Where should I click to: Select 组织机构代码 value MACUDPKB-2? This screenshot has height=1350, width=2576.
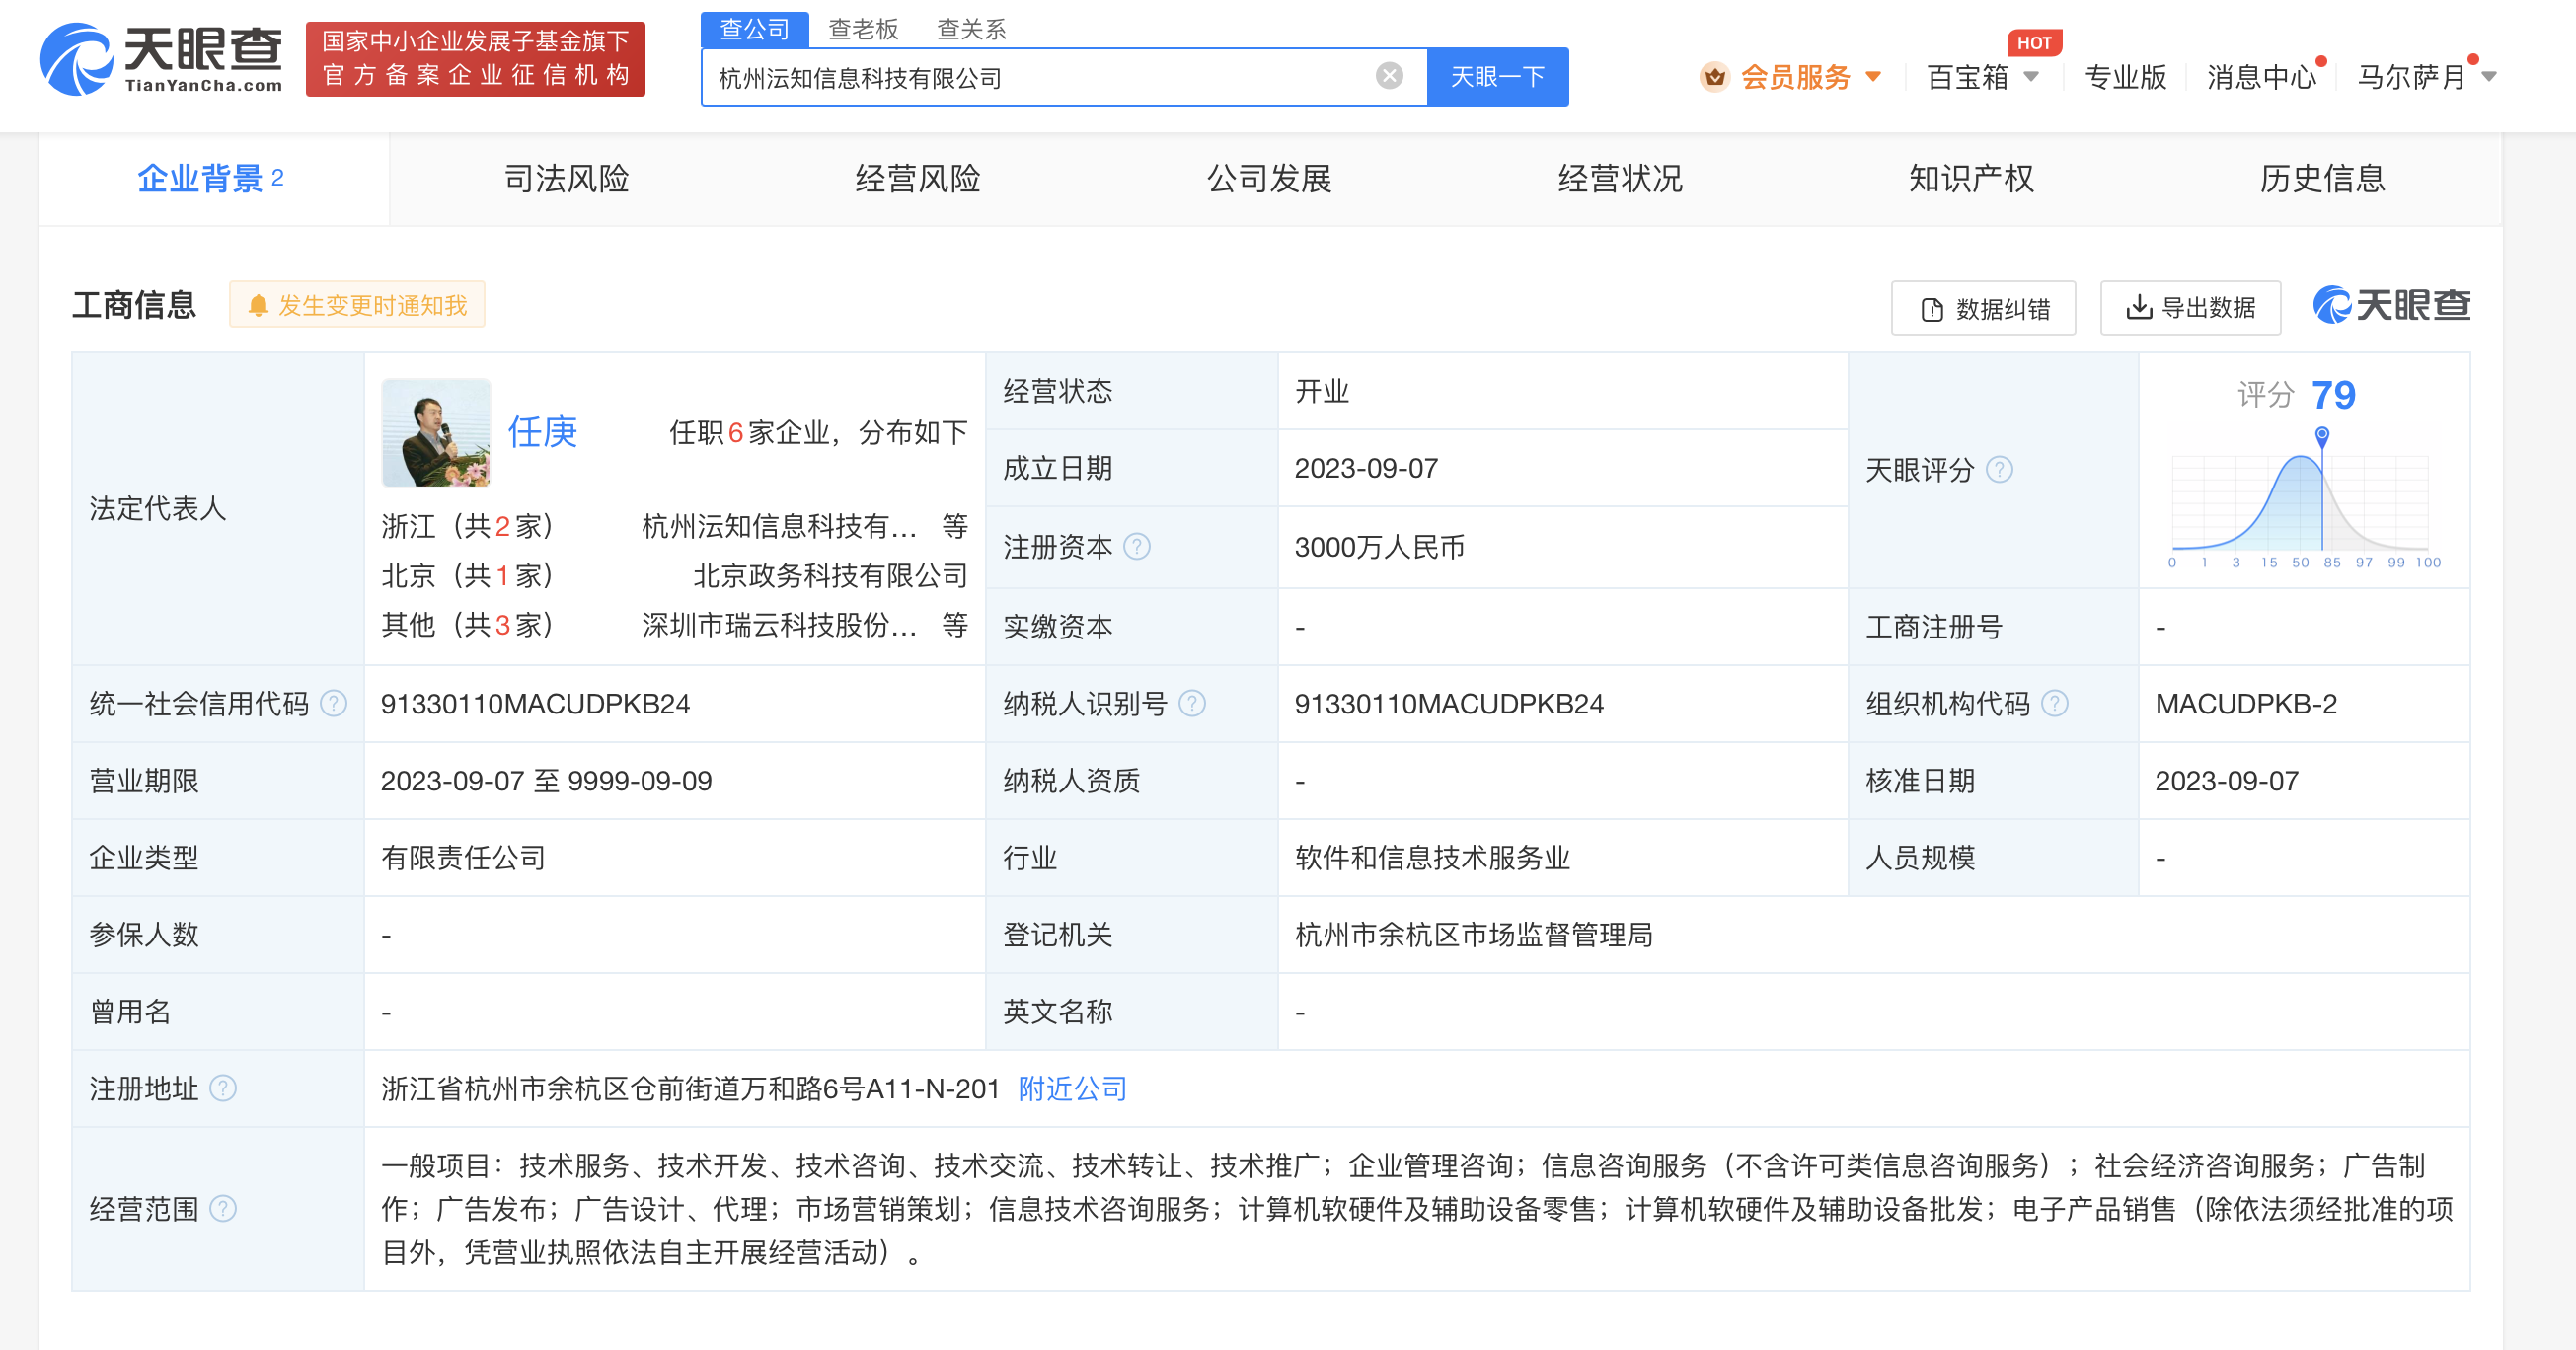2246,704
